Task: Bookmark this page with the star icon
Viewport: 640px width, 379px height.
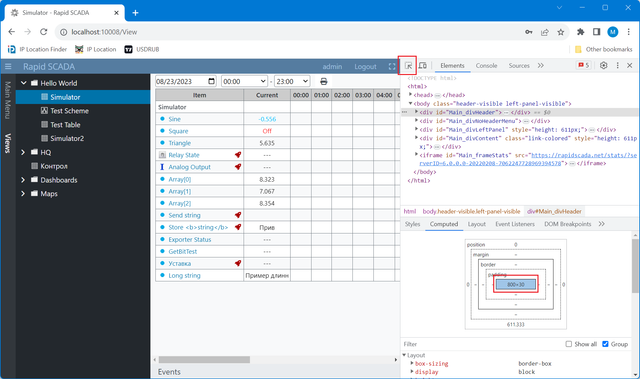Action: tap(561, 32)
